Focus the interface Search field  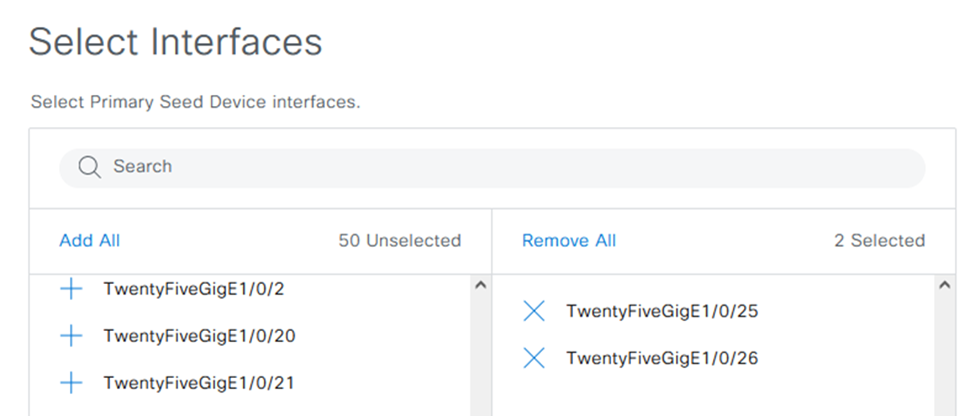(500, 167)
